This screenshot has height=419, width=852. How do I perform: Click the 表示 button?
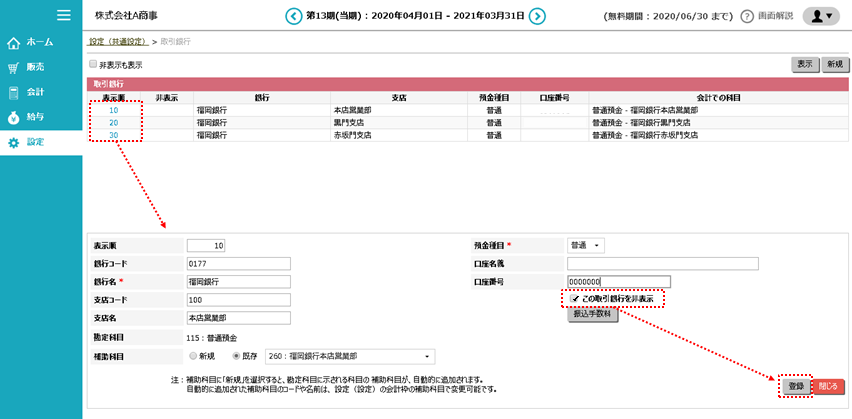click(805, 64)
